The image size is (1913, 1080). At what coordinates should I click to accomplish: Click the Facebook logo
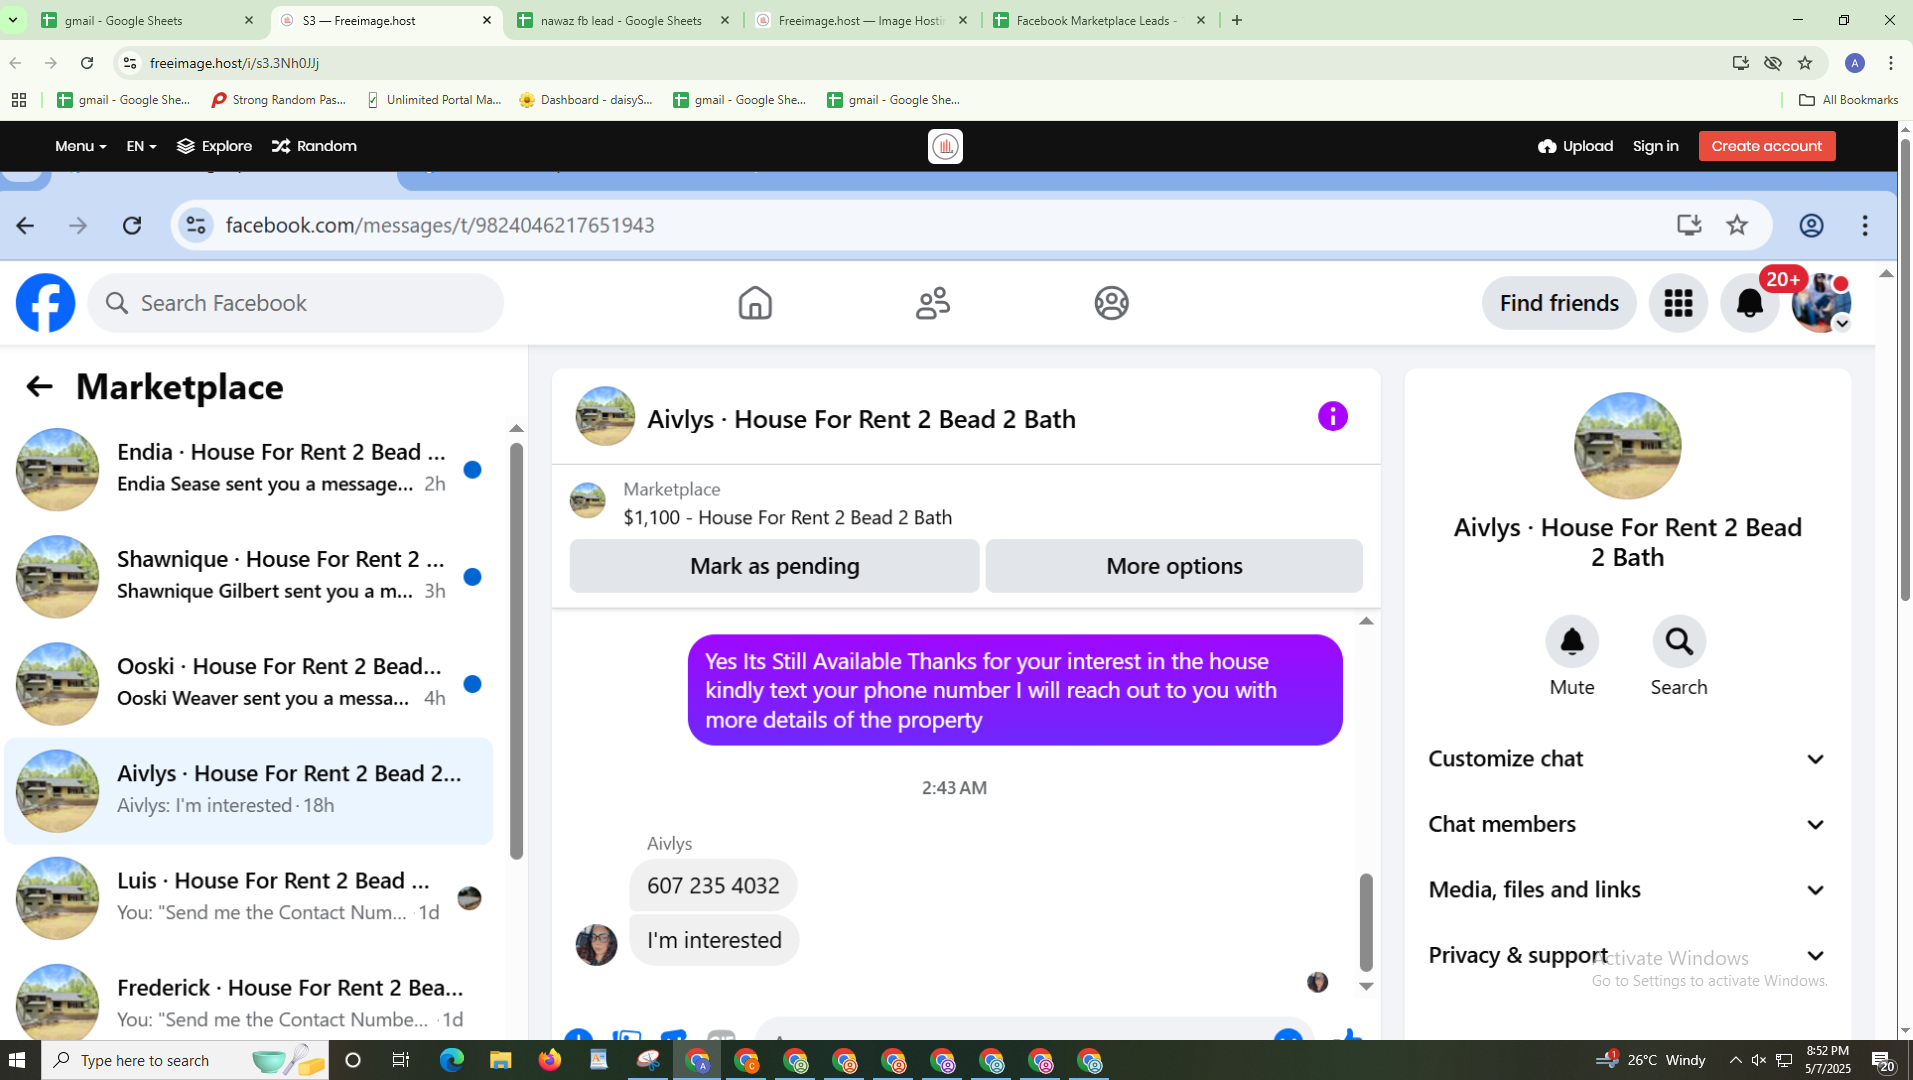(46, 303)
